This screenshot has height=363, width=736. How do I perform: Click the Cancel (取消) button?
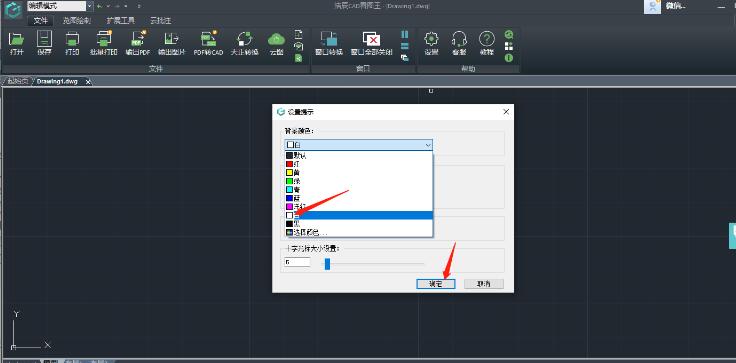(x=483, y=284)
